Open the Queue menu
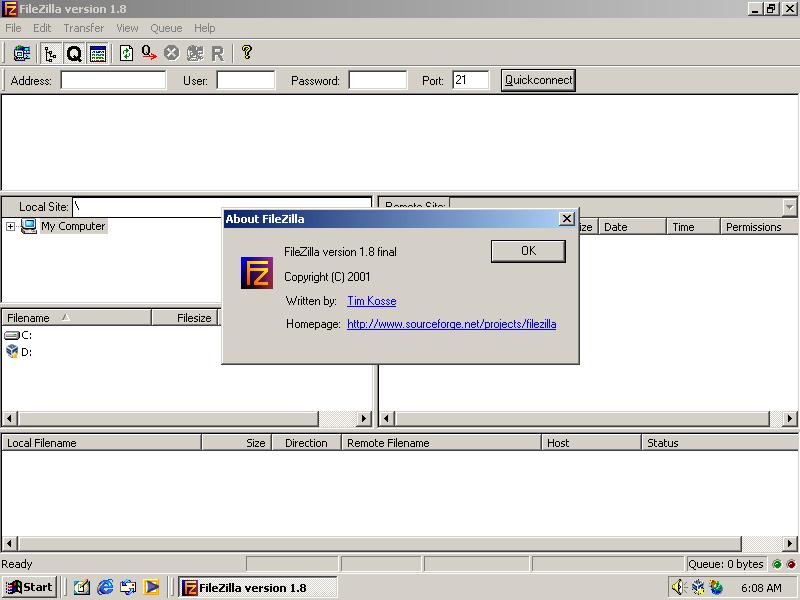Screen dimensions: 800x600 coord(166,28)
